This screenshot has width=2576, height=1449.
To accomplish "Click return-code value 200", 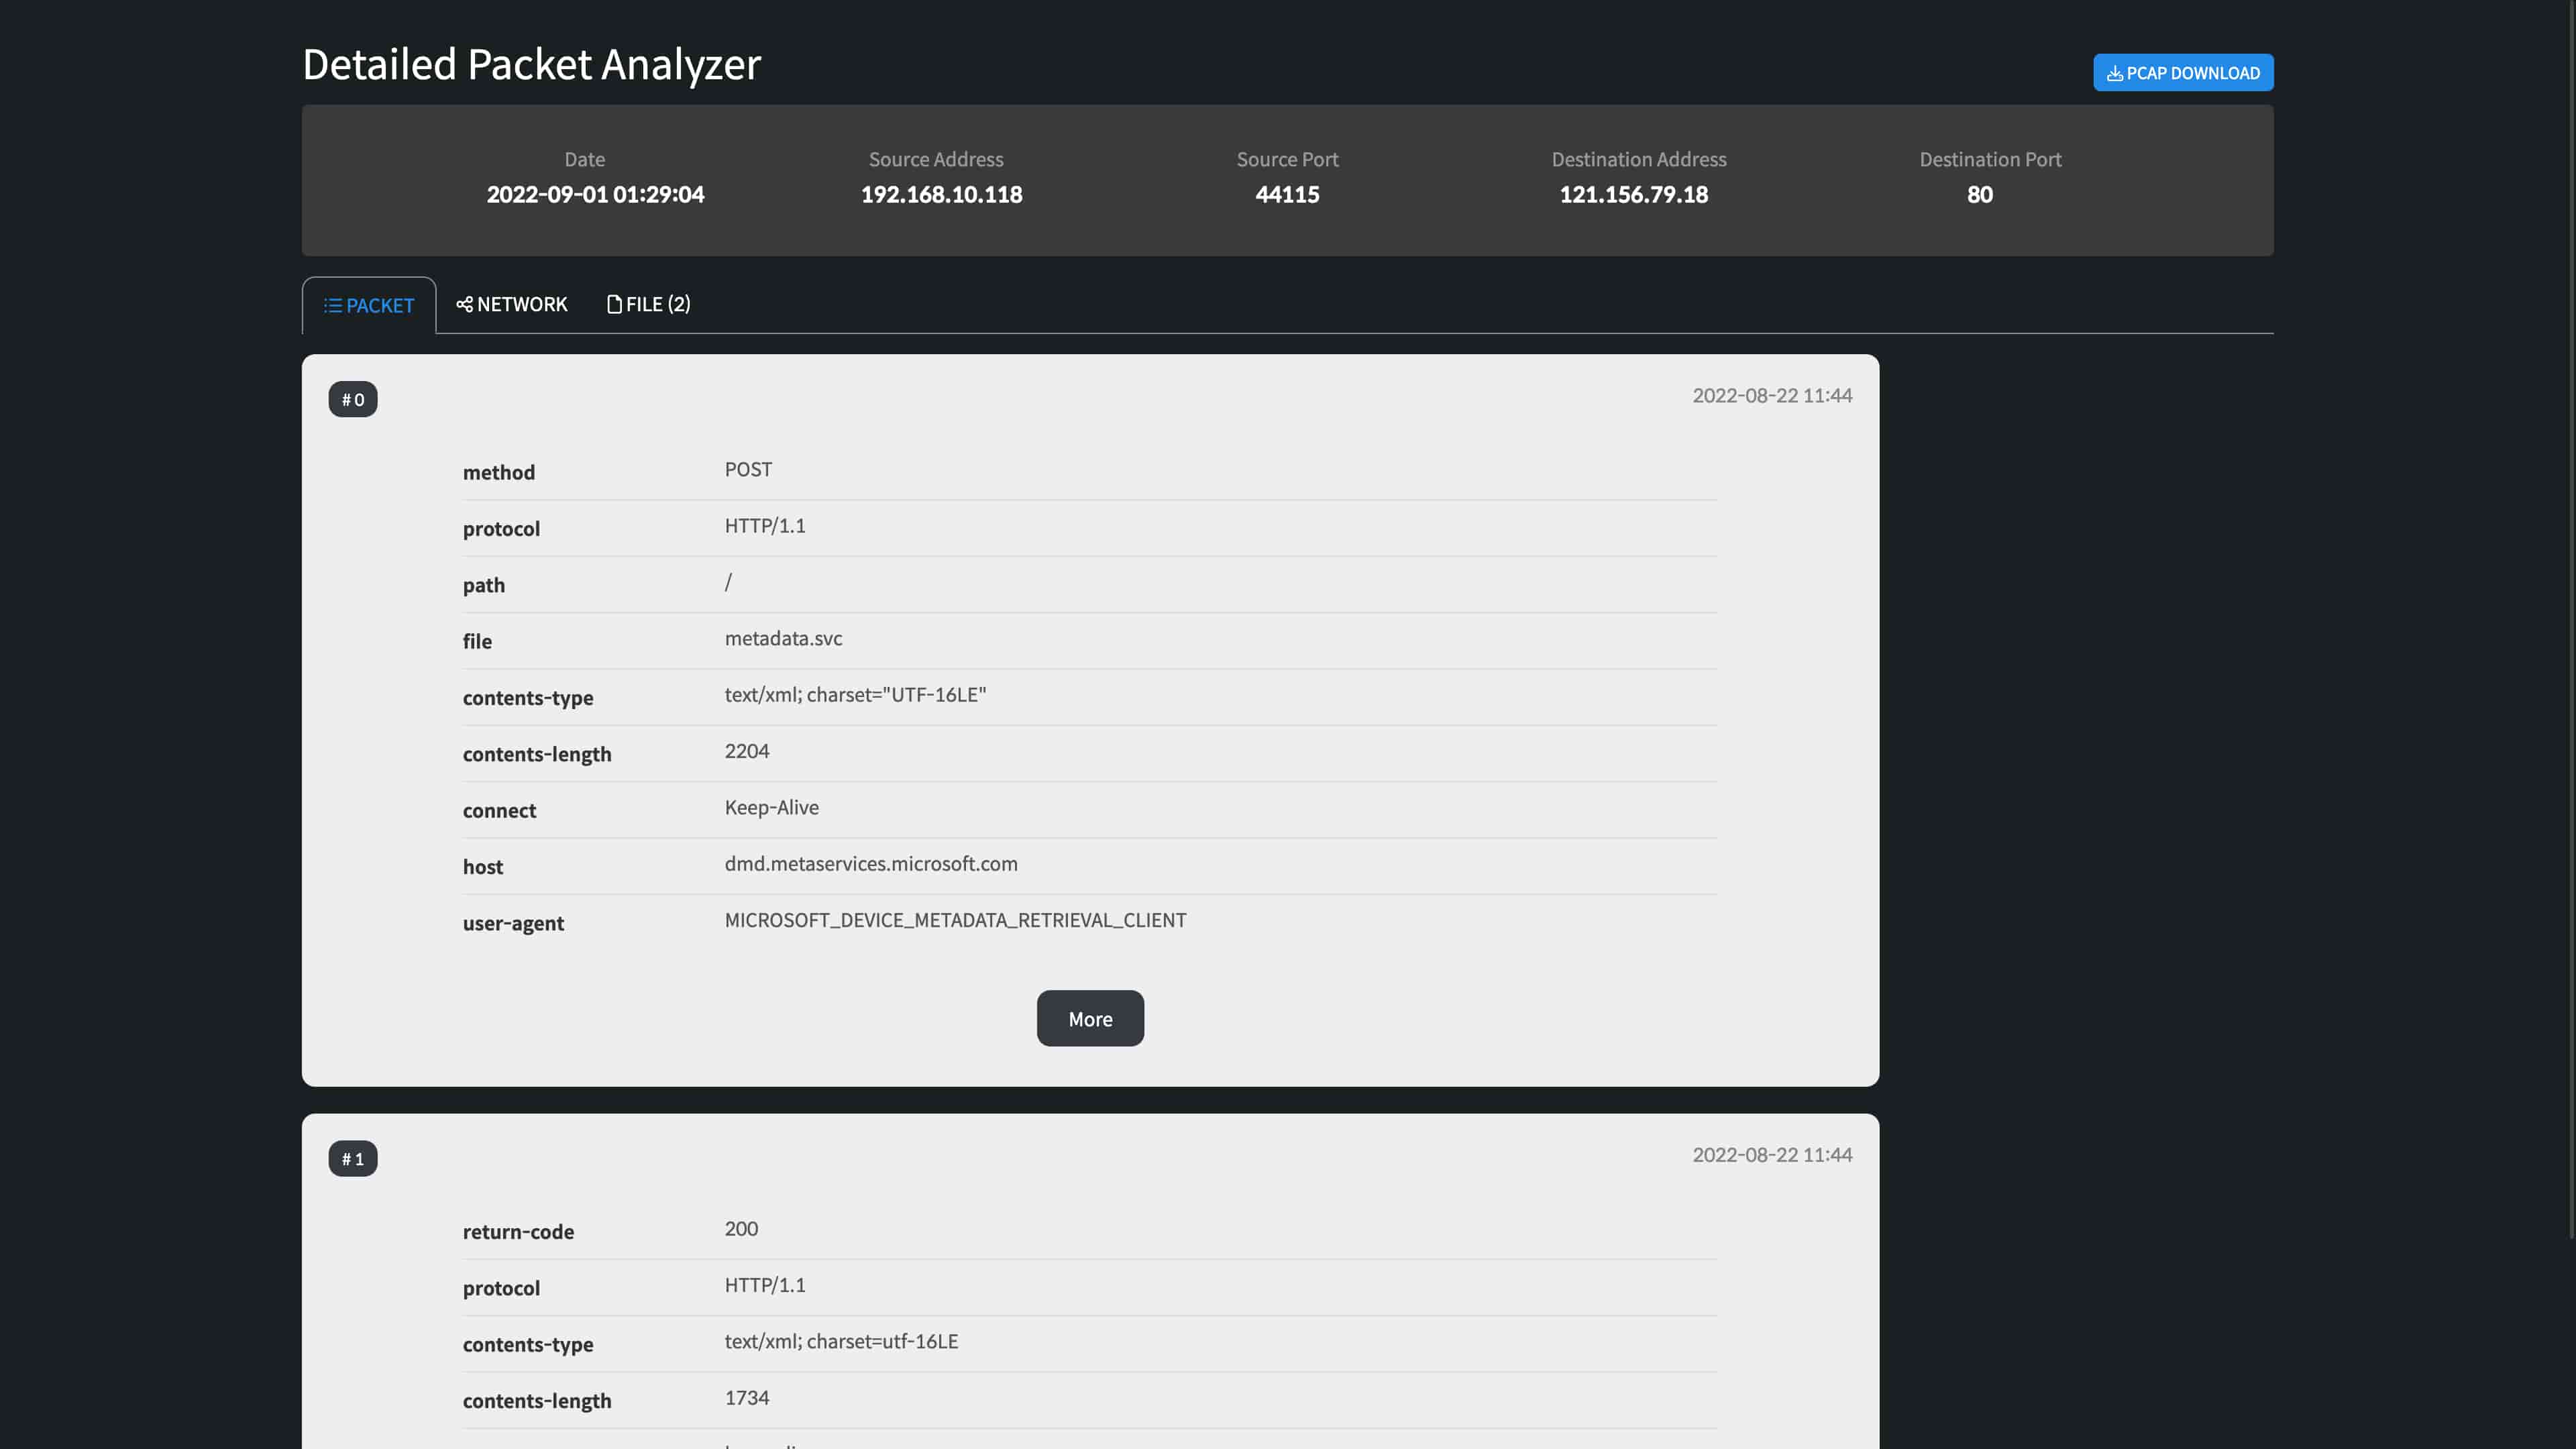I will point(741,1228).
